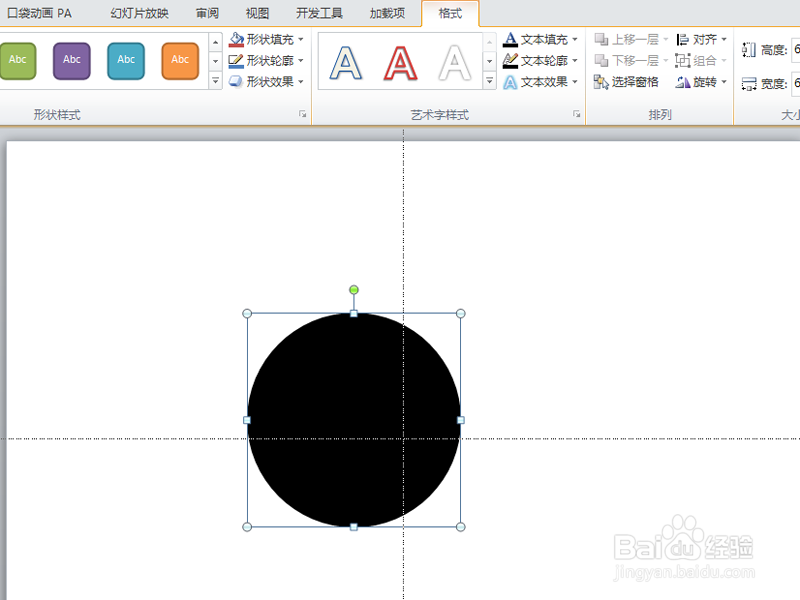Expand the WordArt styles gallery
The image size is (800, 600).
coord(489,81)
